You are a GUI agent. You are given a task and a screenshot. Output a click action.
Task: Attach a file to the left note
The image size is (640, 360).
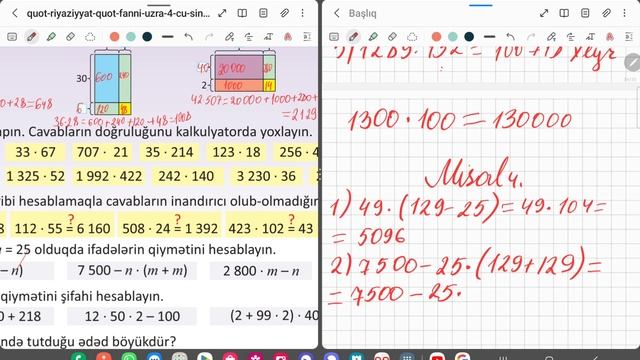click(x=284, y=13)
